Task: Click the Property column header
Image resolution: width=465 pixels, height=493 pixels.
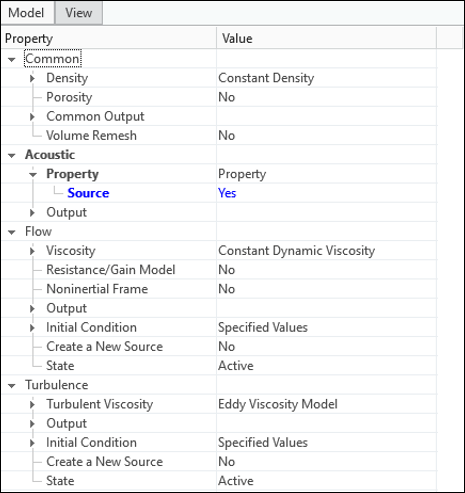Action: [109, 38]
